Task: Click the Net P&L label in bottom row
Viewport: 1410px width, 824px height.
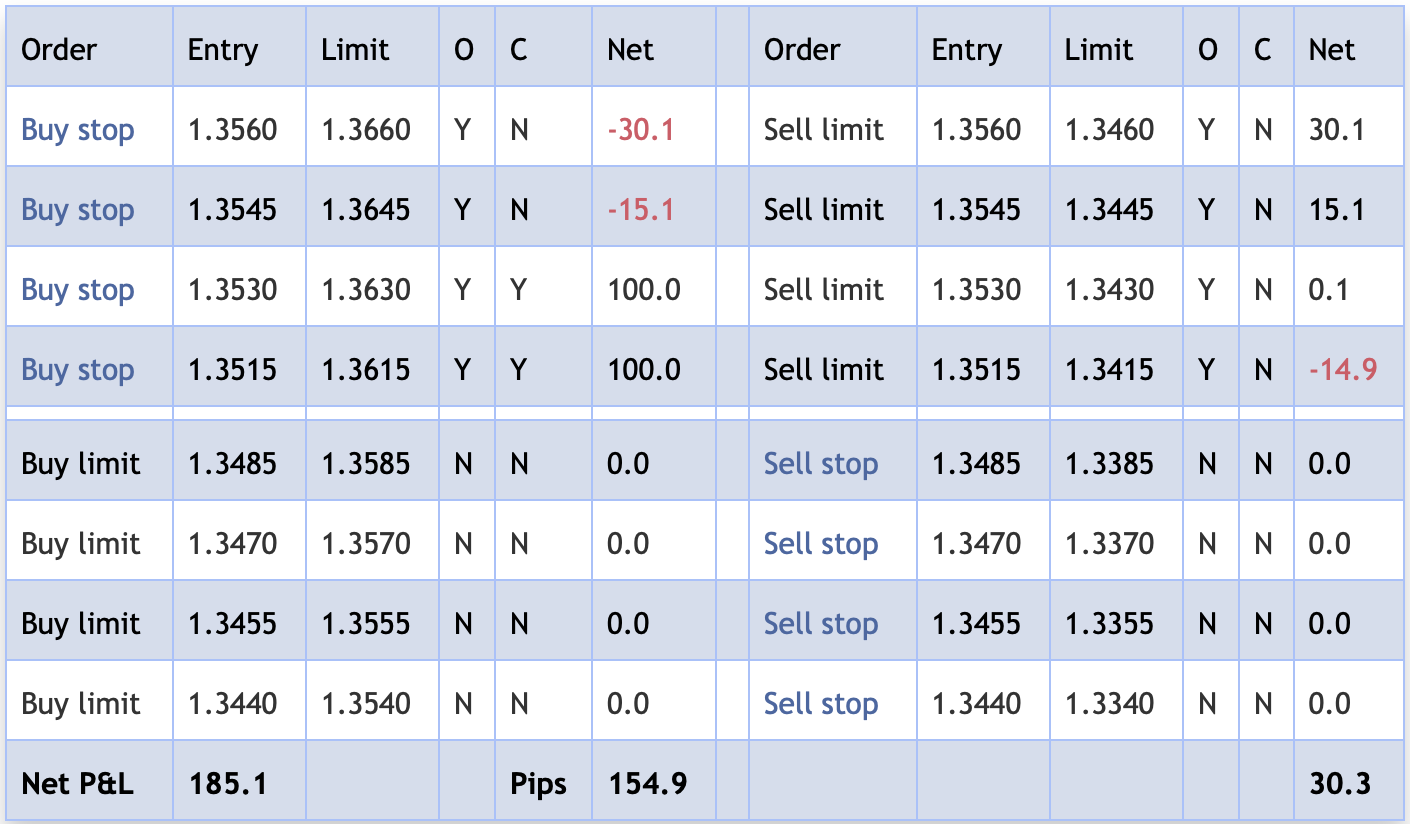Action: 77,783
